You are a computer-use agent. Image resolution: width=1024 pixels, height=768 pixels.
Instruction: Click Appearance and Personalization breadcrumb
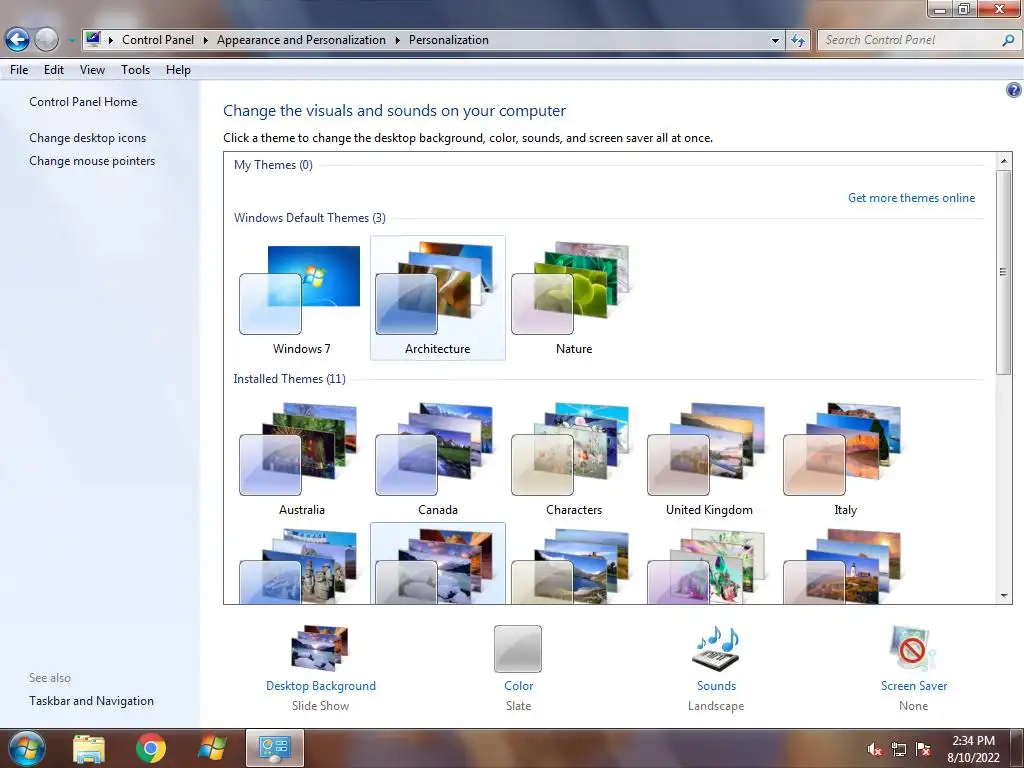301,40
